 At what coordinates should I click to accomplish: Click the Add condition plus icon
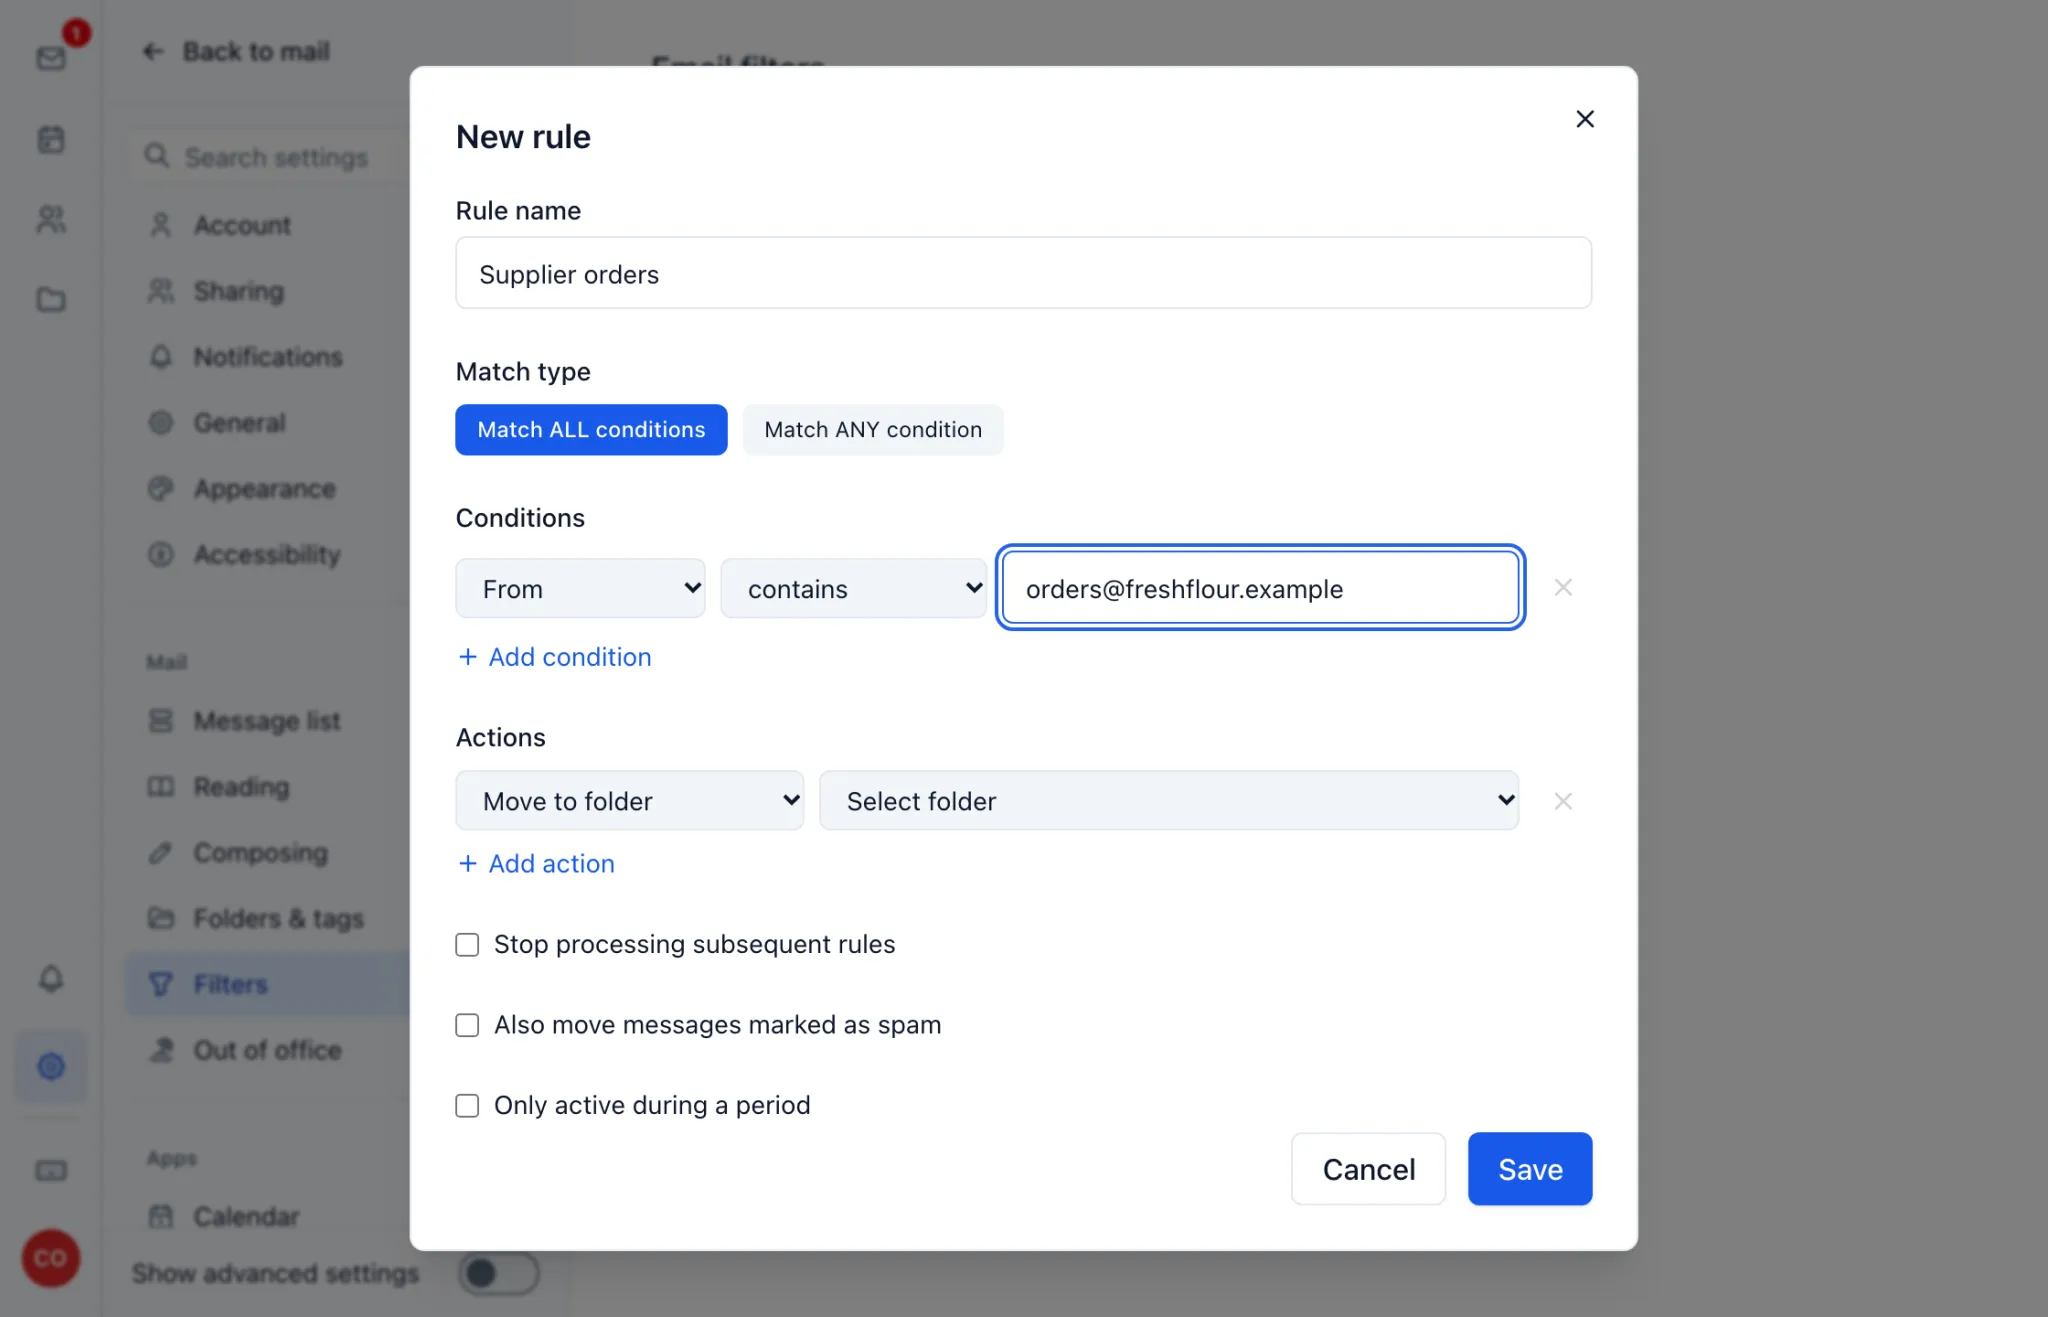coord(467,657)
